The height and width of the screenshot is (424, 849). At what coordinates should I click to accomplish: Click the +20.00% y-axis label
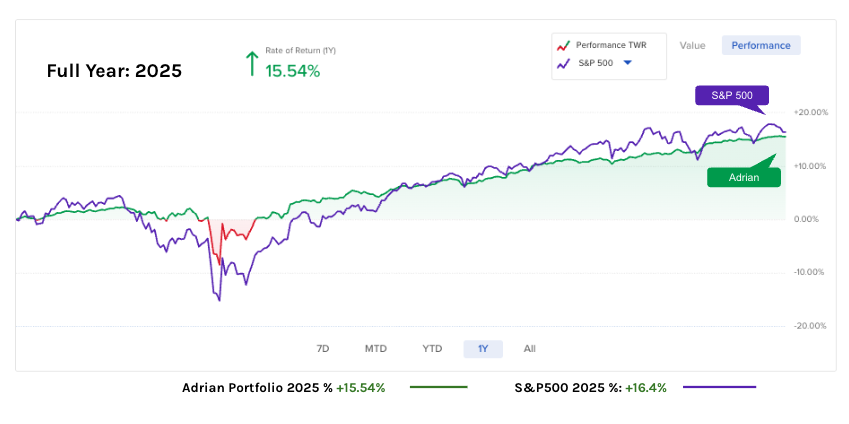(x=809, y=113)
